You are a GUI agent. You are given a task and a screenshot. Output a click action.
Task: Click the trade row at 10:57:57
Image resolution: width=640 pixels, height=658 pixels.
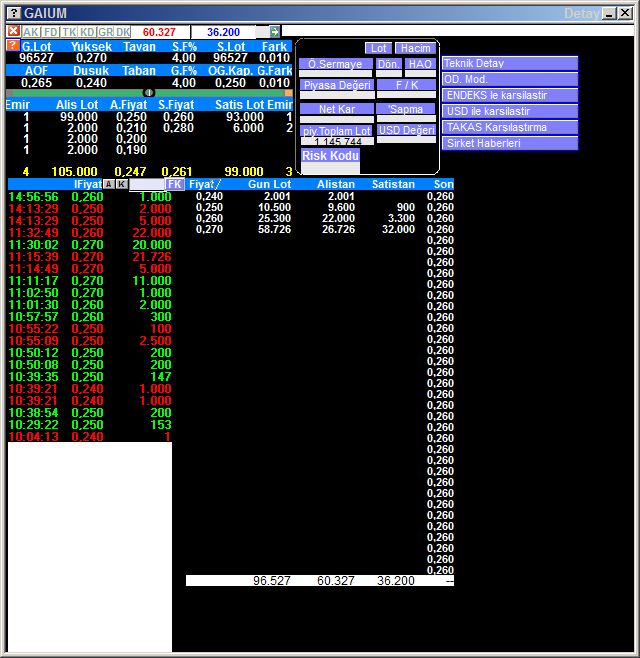pyautogui.click(x=90, y=316)
